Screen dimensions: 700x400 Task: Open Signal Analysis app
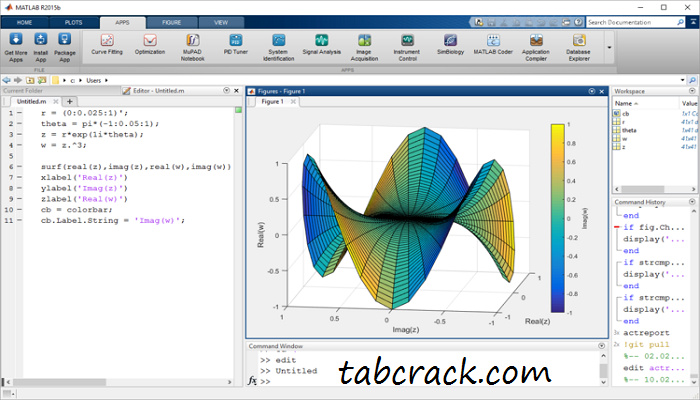coord(321,44)
